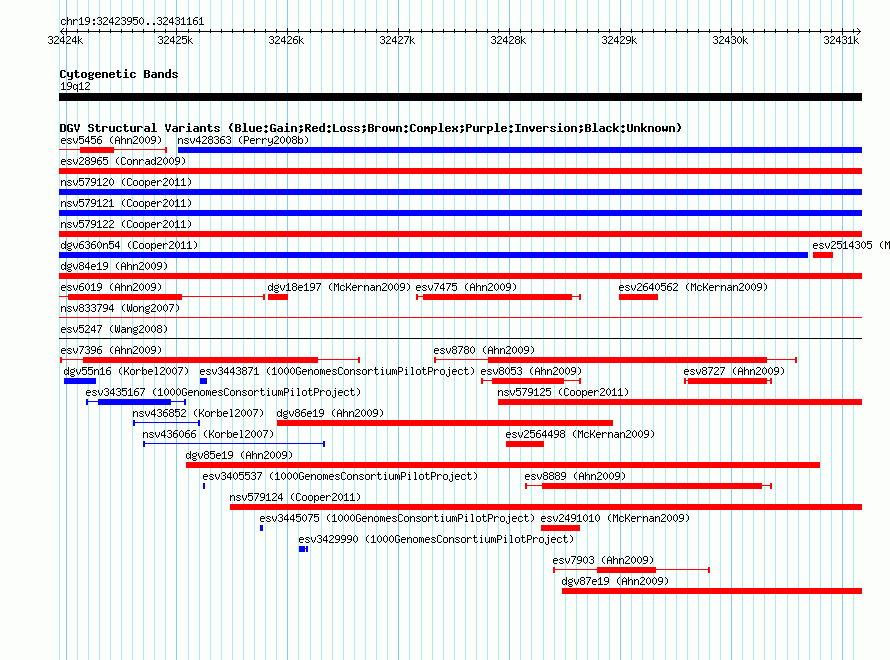Select the esv2514305 variant label
Screen dimensions: 890x660
[850, 245]
